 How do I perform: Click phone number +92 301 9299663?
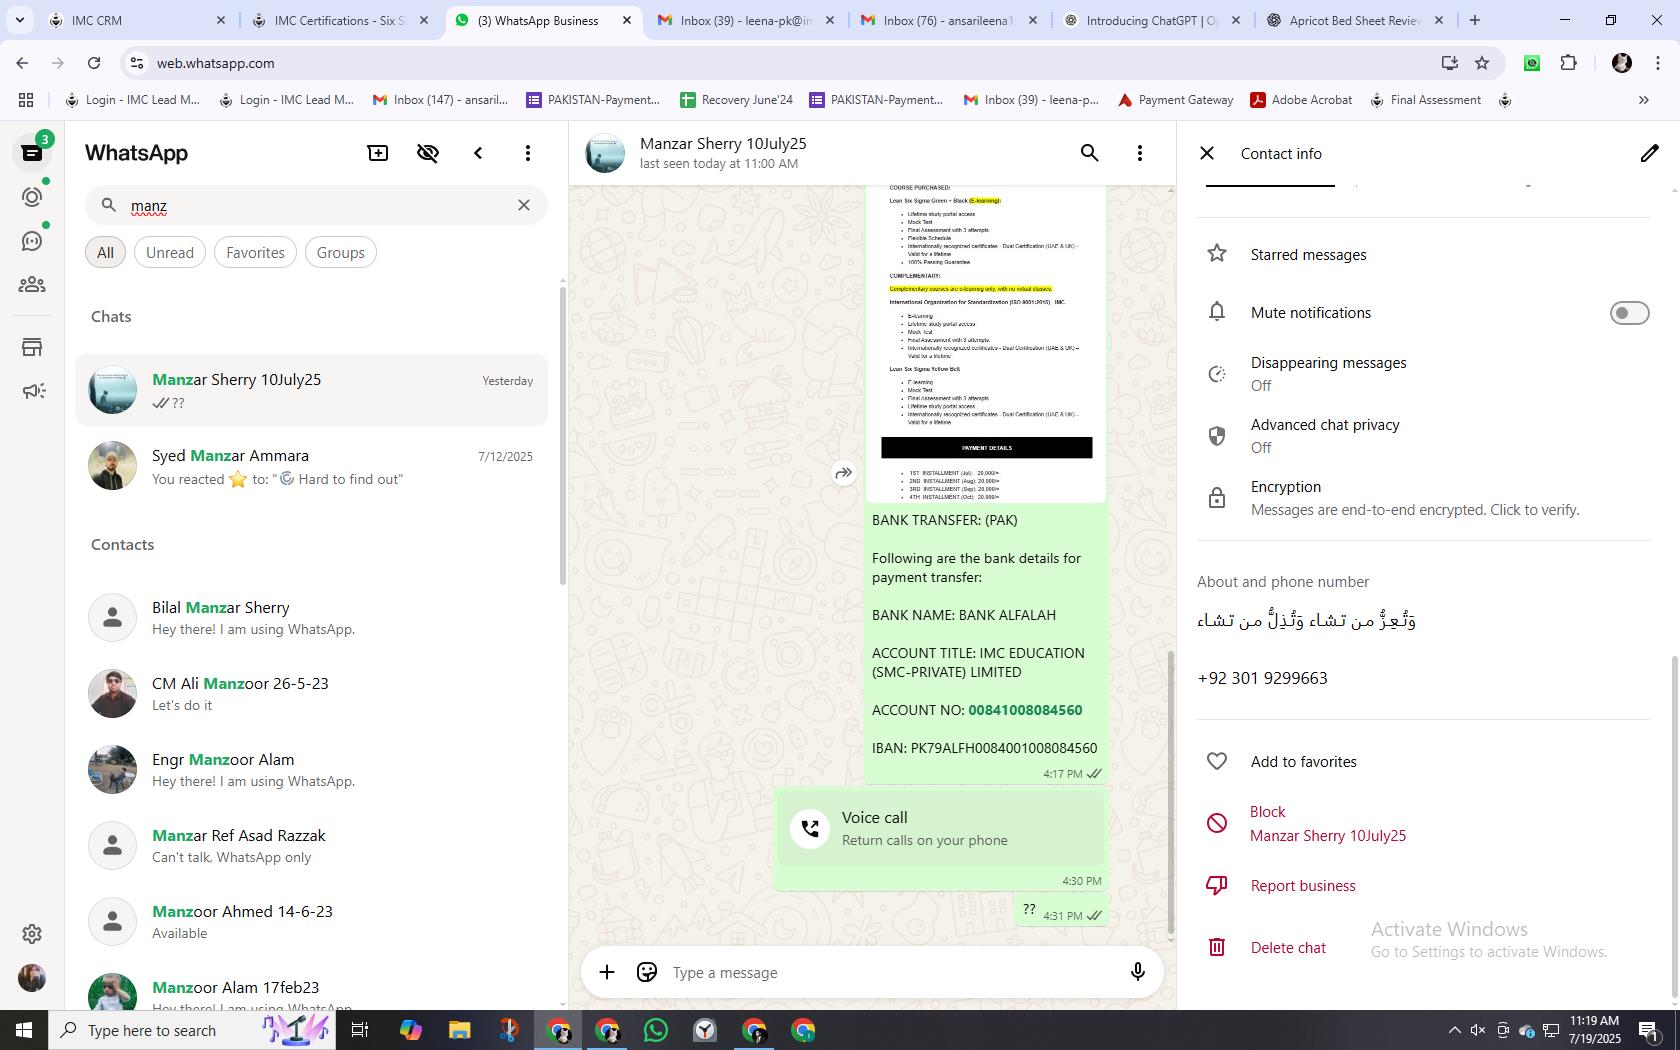(1262, 678)
